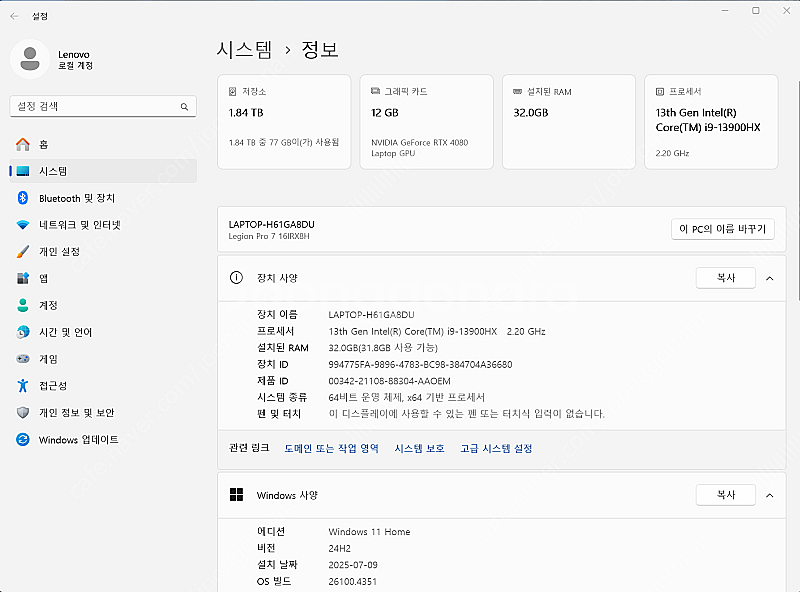Click 장치 이름 value LAPTOP-H61GA8DU

pyautogui.click(x=371, y=315)
